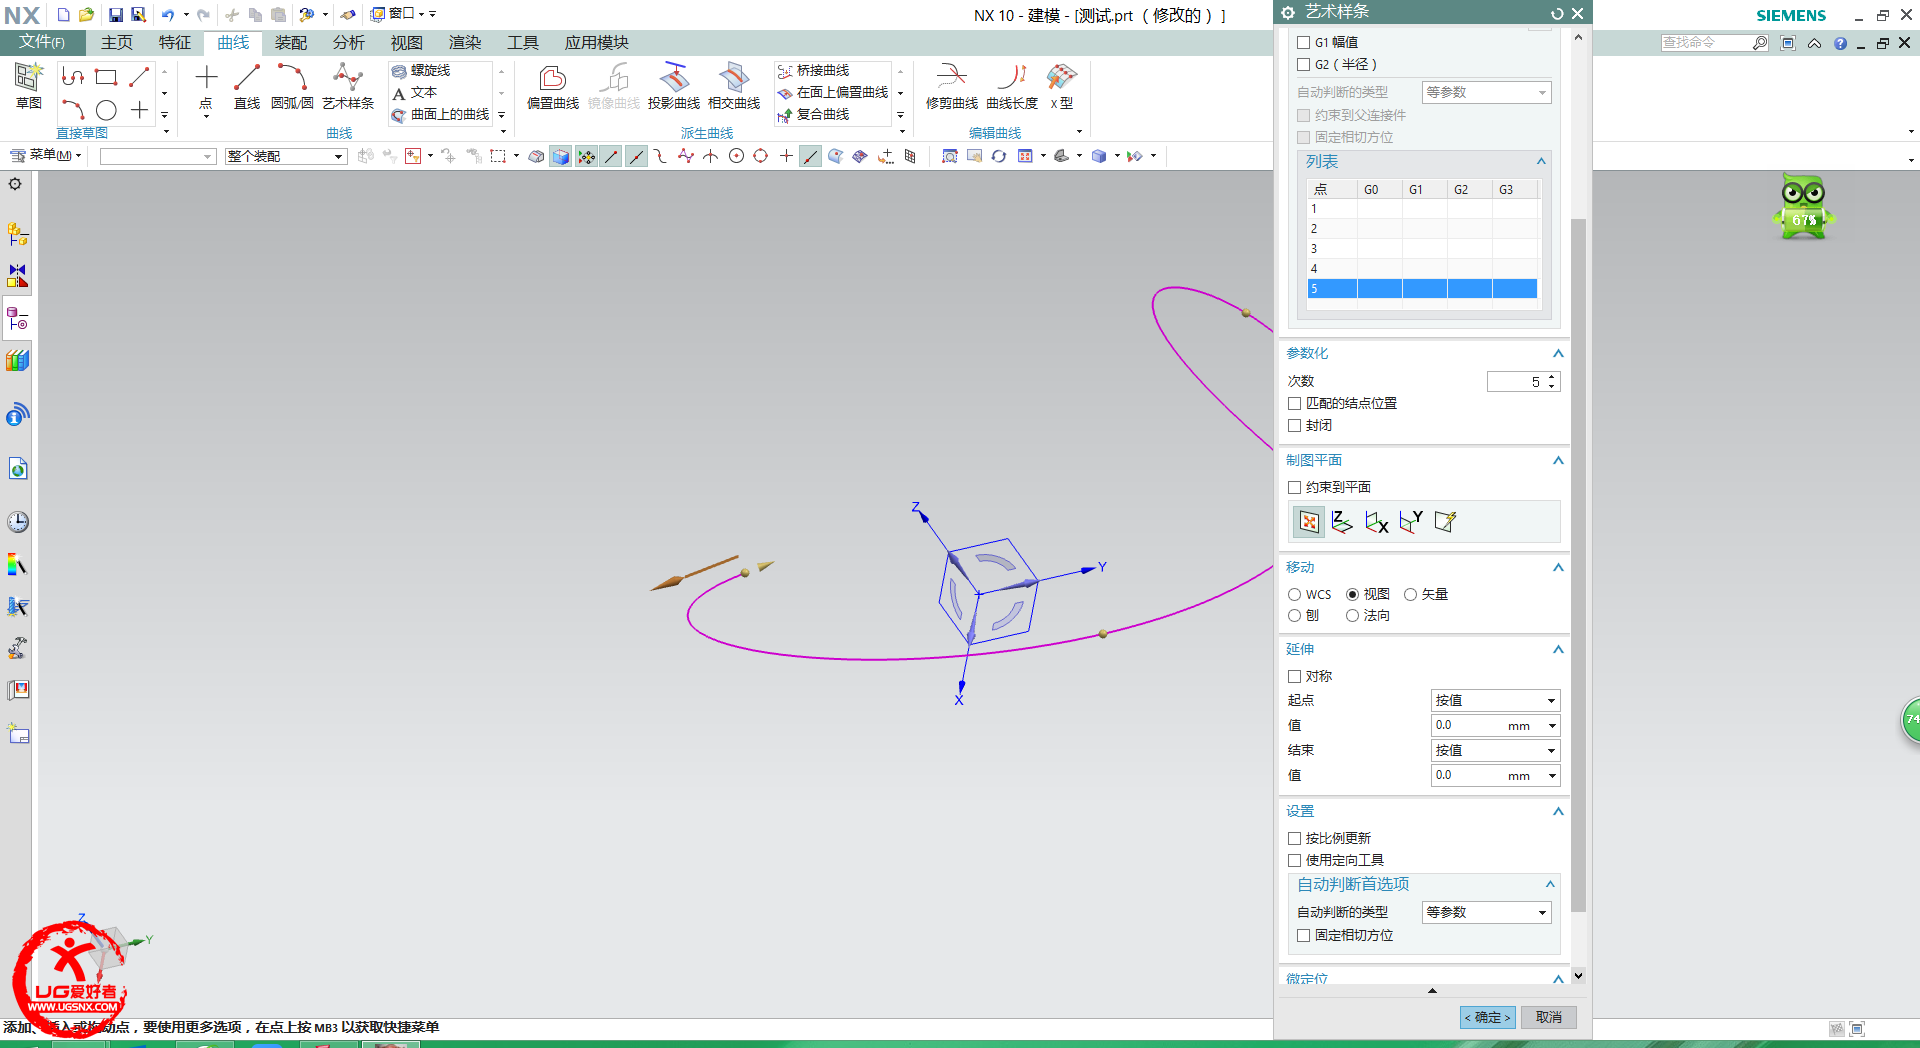
Task: Switch to the 装配 ribbon tab
Action: tap(291, 42)
